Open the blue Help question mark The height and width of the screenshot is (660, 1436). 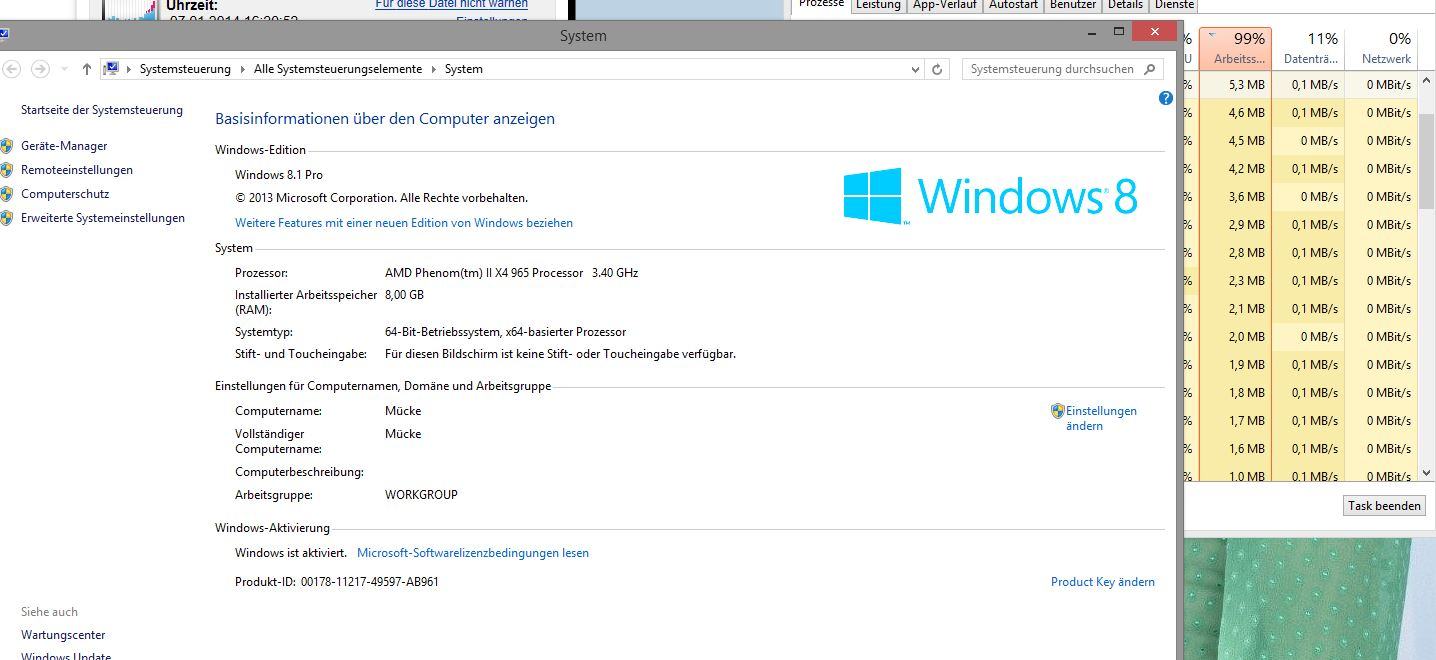[x=1165, y=98]
